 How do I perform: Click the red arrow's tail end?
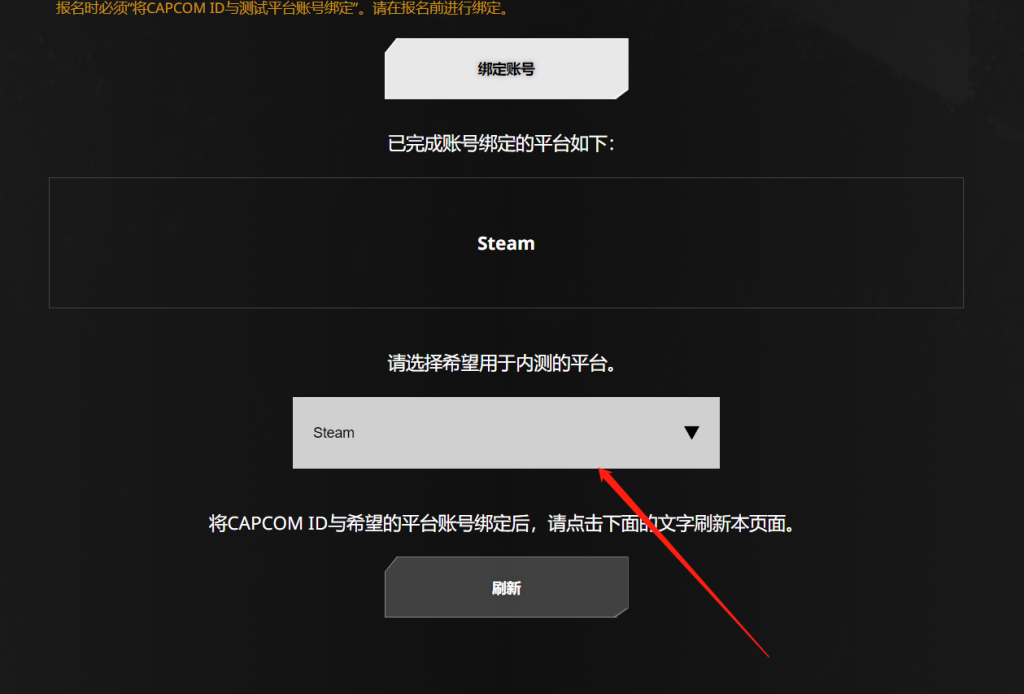click(767, 654)
